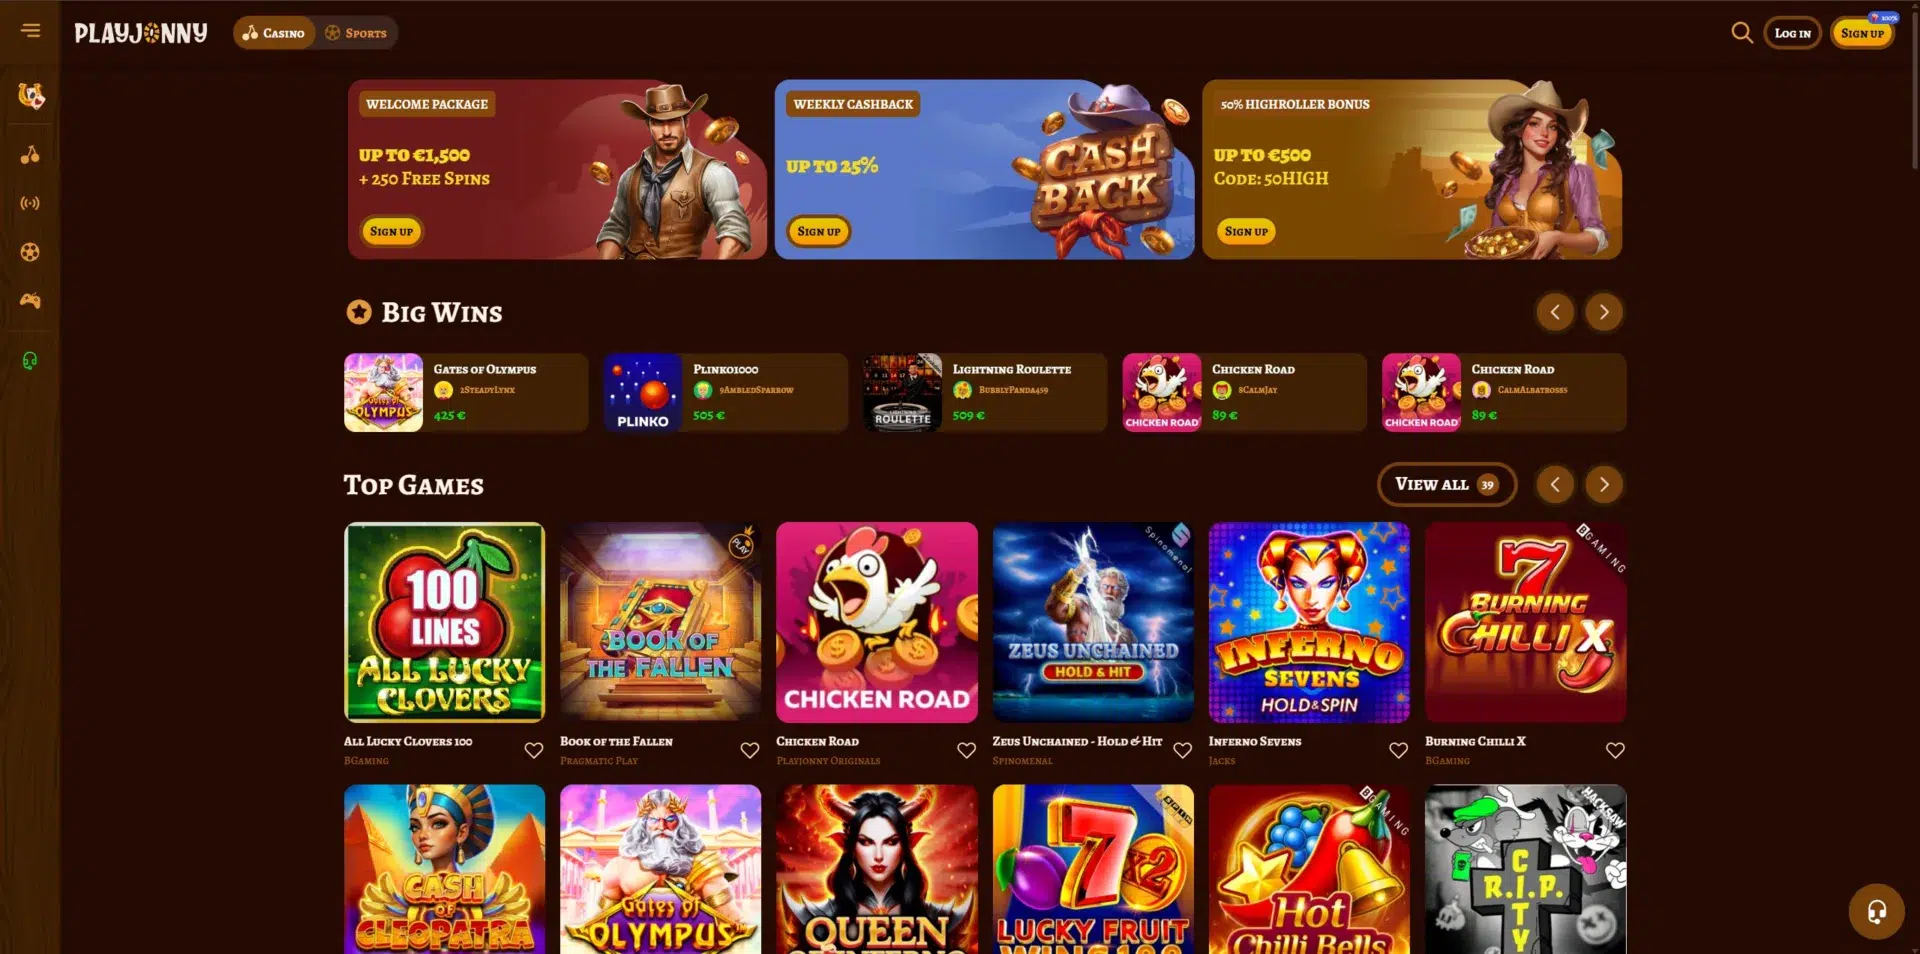Viewport: 1920px width, 954px height.
Task: Click the Log In button
Action: (x=1792, y=33)
